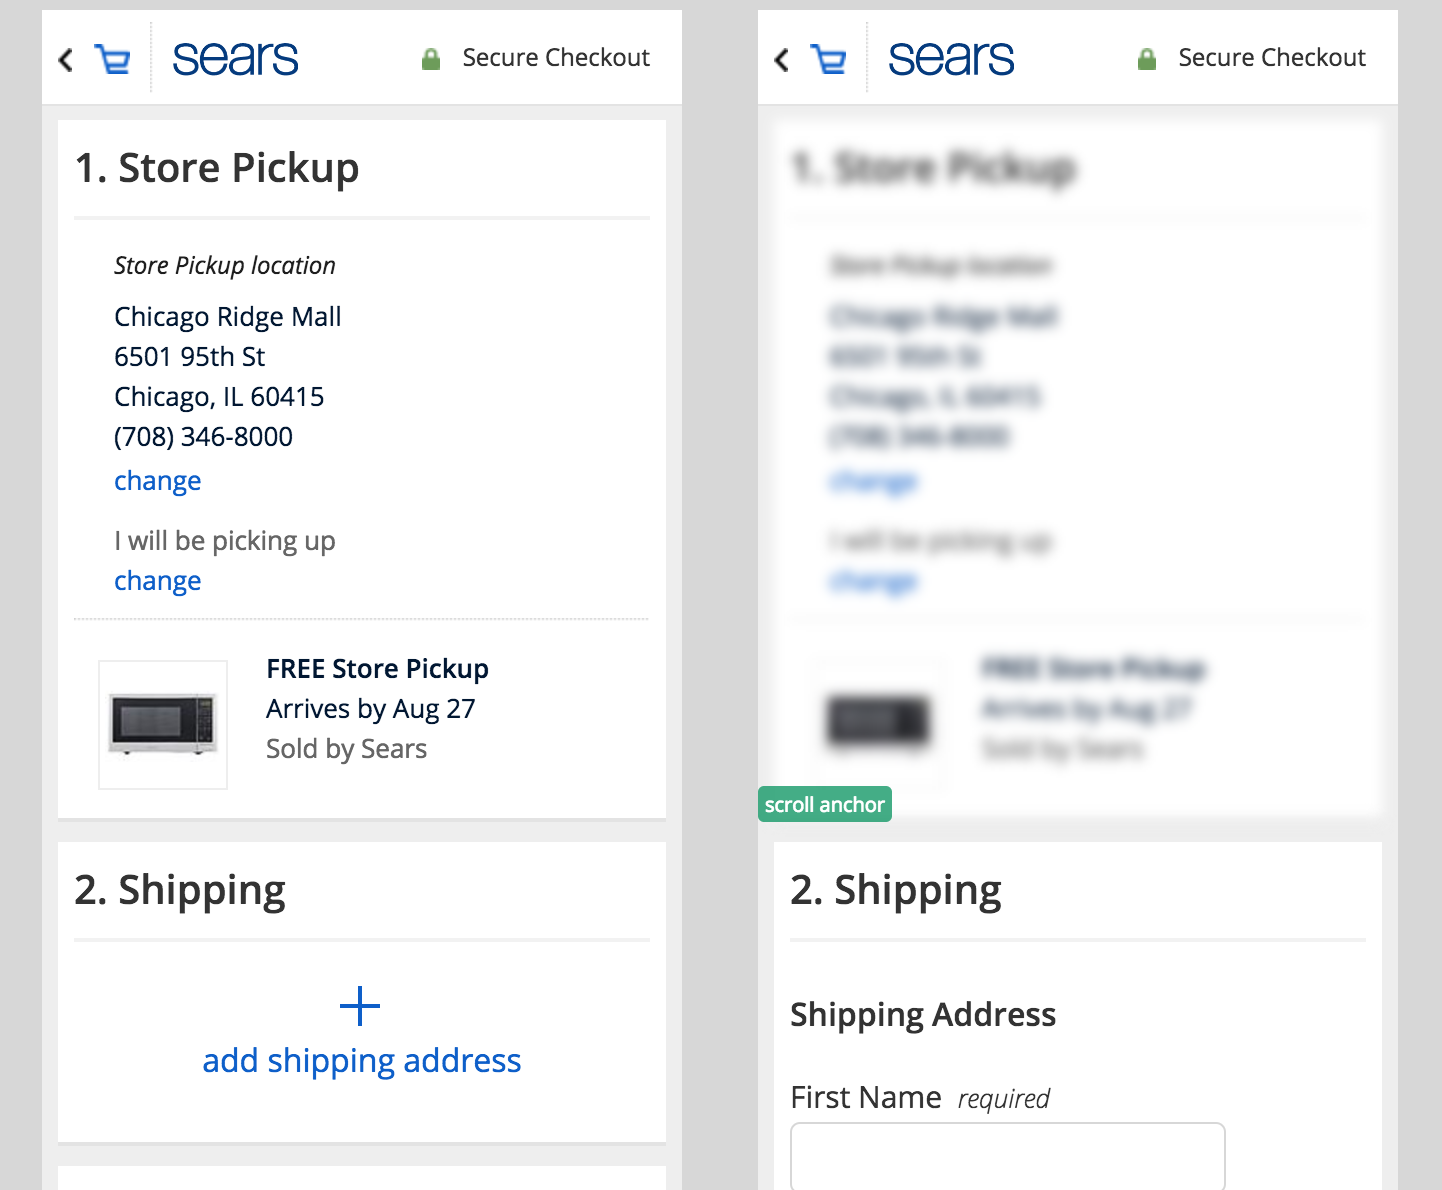Click green lock icon in the unblurred checkout header
This screenshot has height=1190, width=1442.
431,59
